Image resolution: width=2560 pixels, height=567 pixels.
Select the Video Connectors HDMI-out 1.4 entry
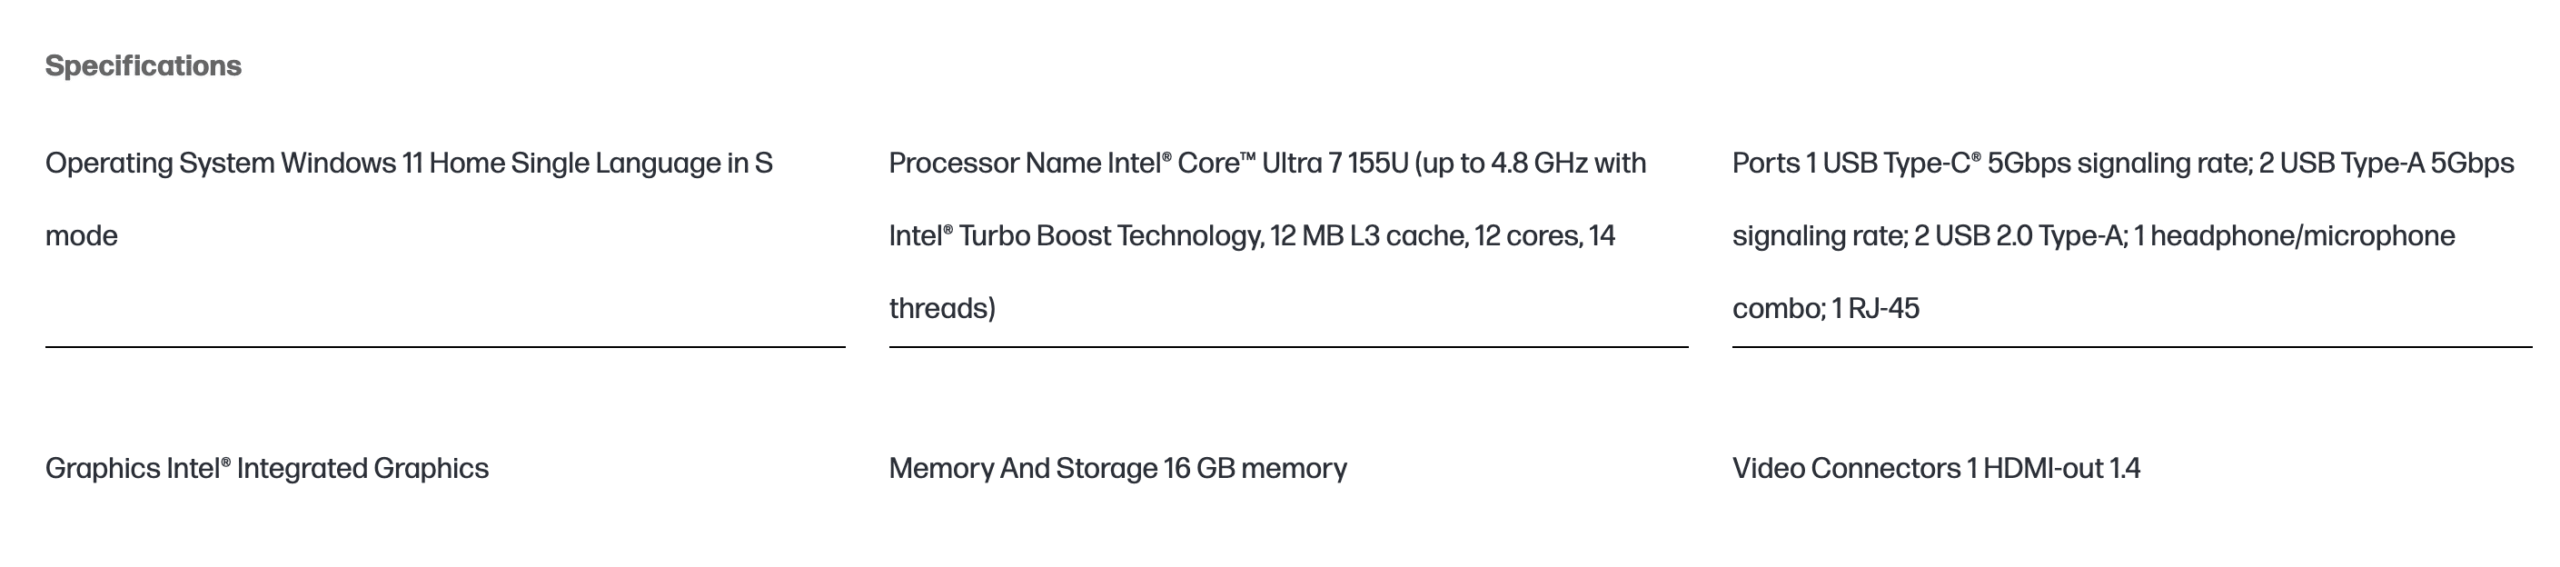pos(1936,468)
